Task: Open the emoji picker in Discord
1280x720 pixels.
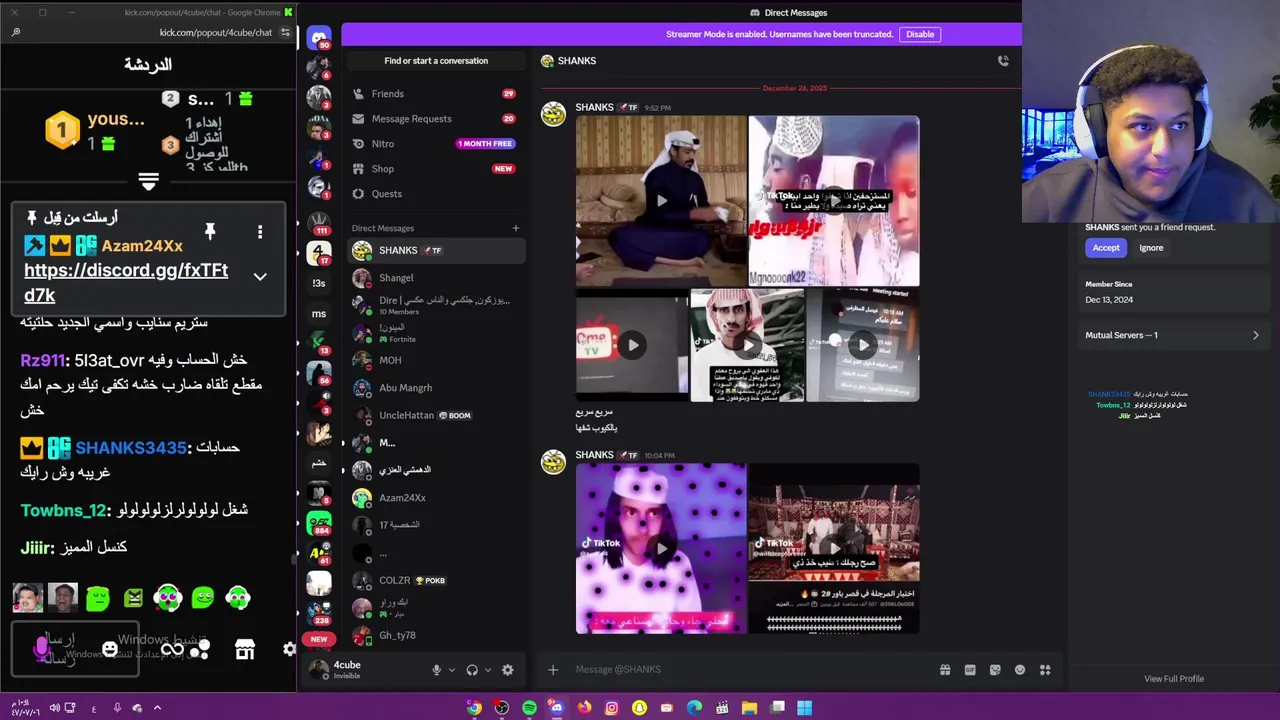Action: coord(1020,670)
